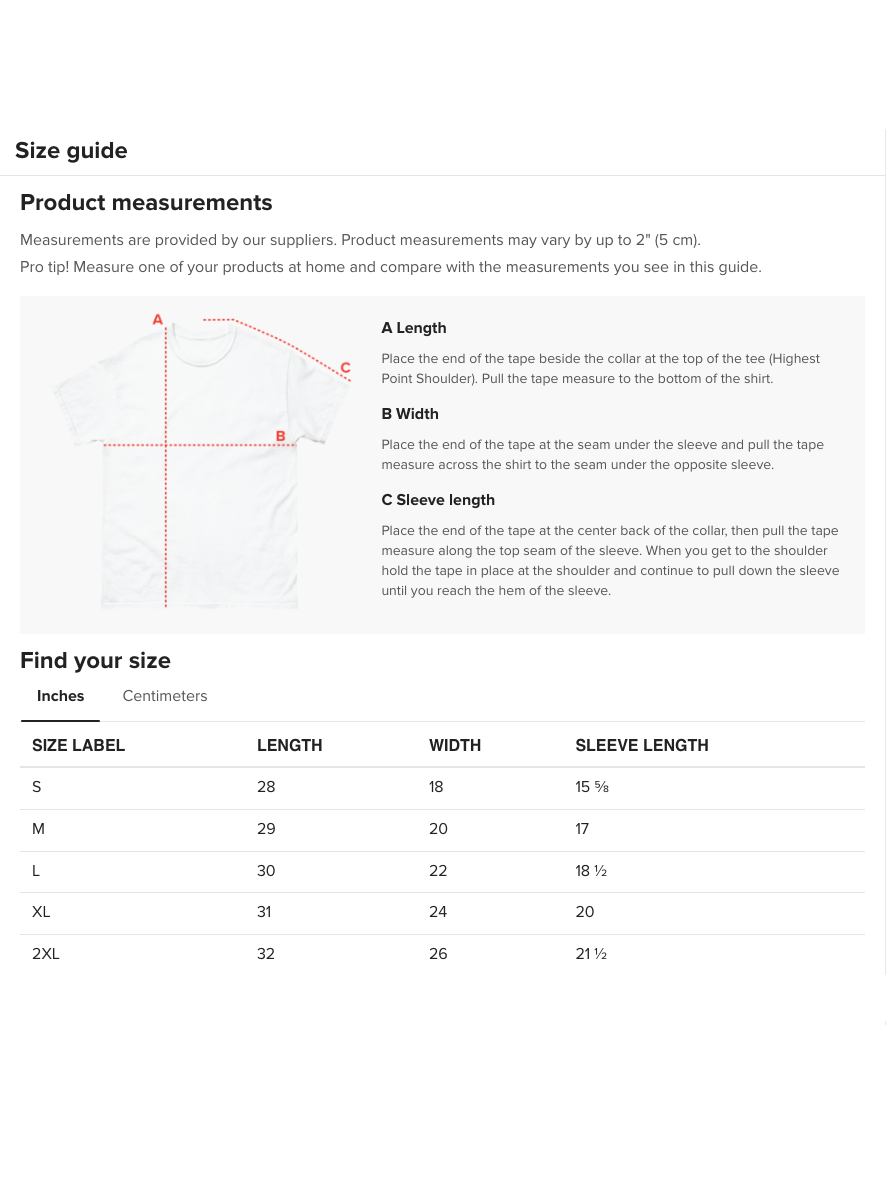This screenshot has width=886, height=1200.
Task: Click the SIZE LABEL column header
Action: click(79, 745)
